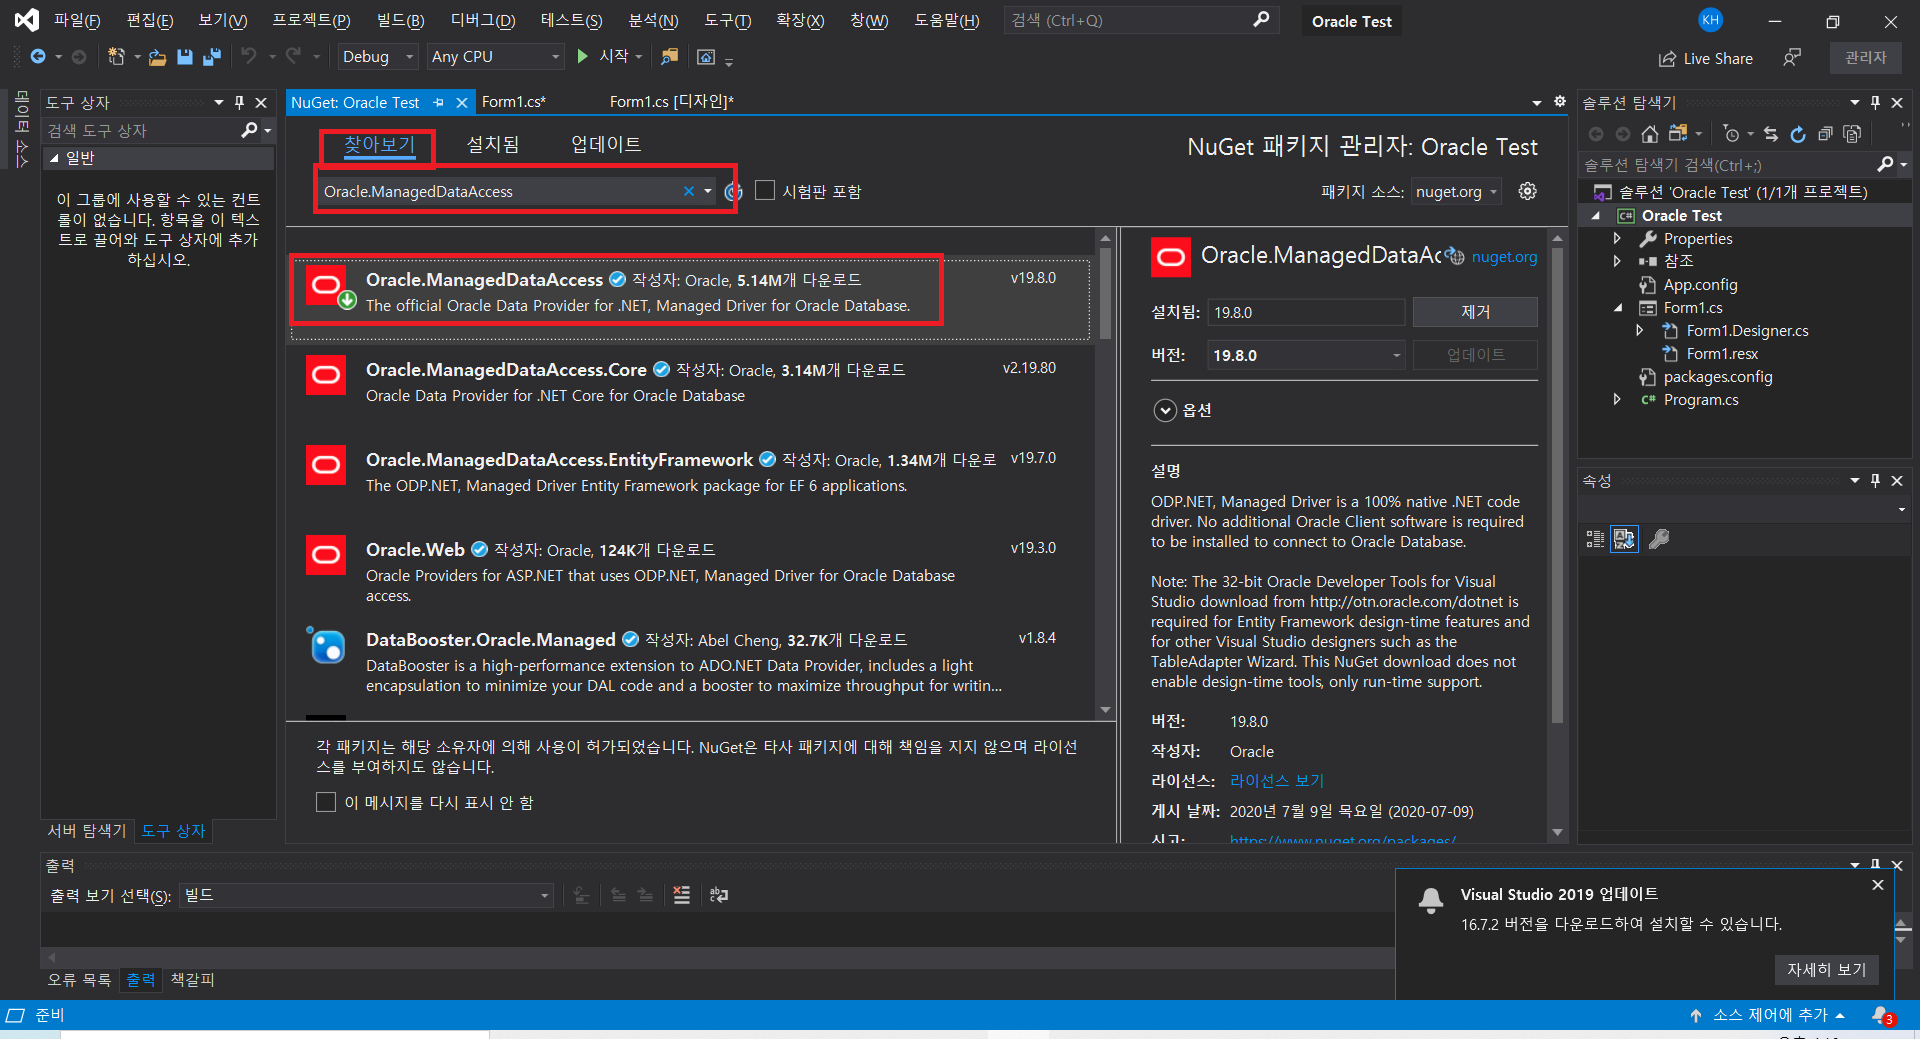Click Properties panel alphabetical sort icon
Screen dimensions: 1920x1039
click(1624, 539)
